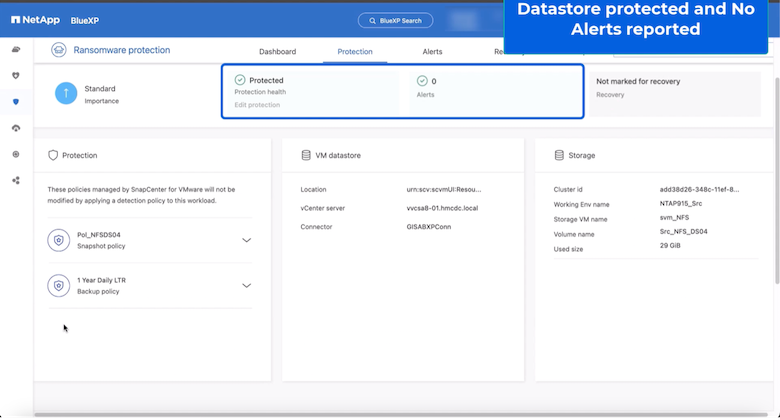Open the Mobility cloud-upload sidebar icon
The height and width of the screenshot is (420, 780).
(x=15, y=128)
